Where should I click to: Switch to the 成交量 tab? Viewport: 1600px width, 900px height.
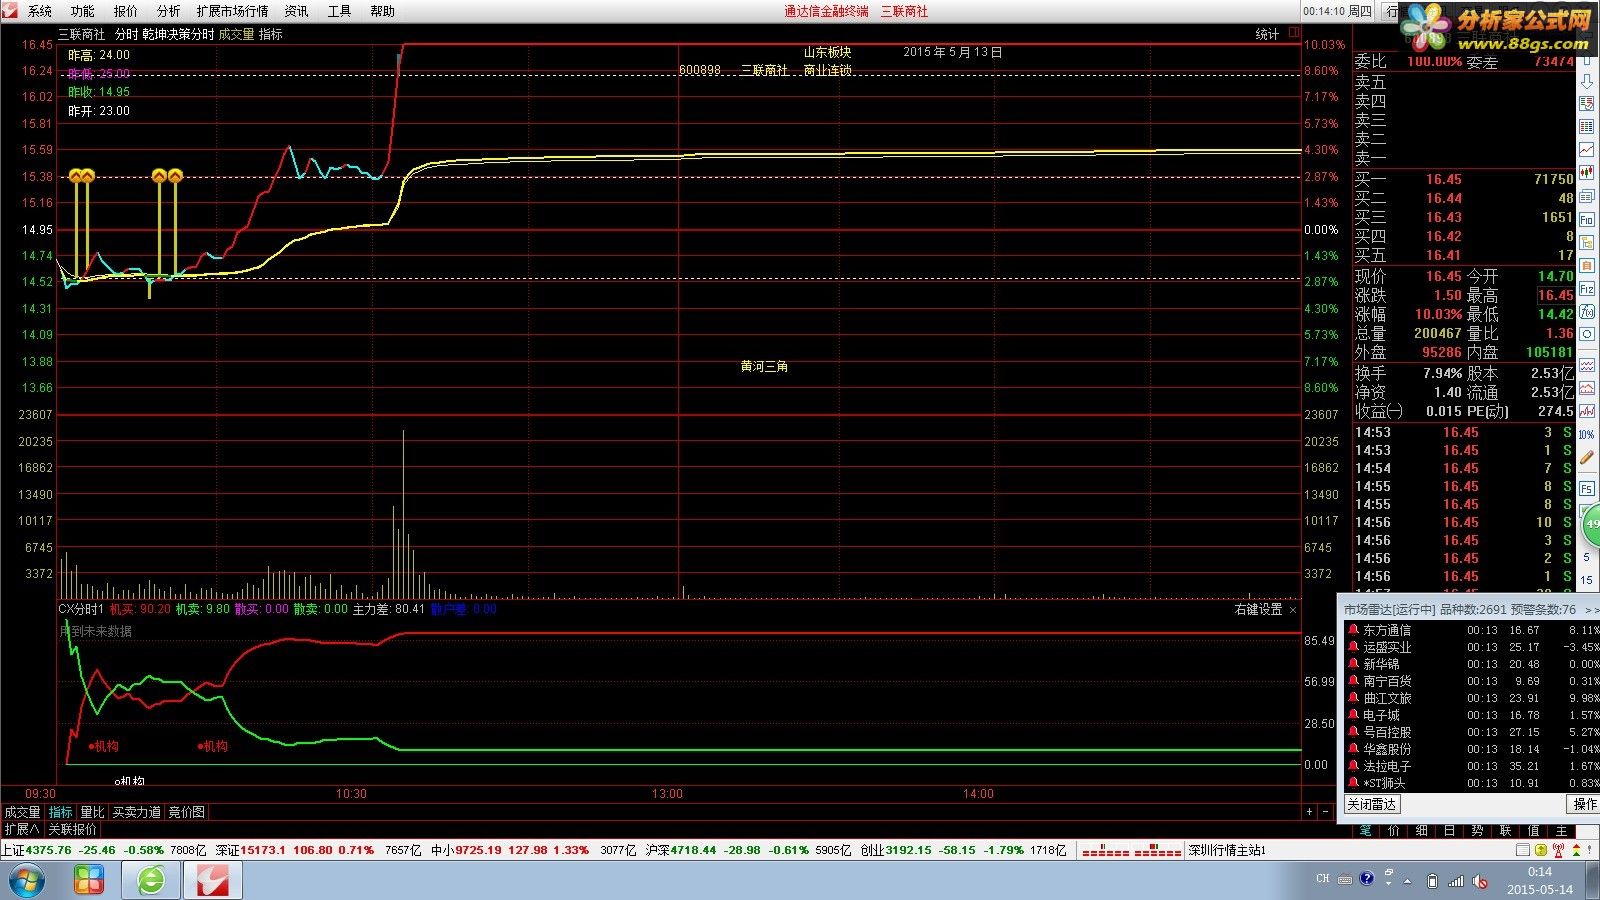pyautogui.click(x=22, y=812)
